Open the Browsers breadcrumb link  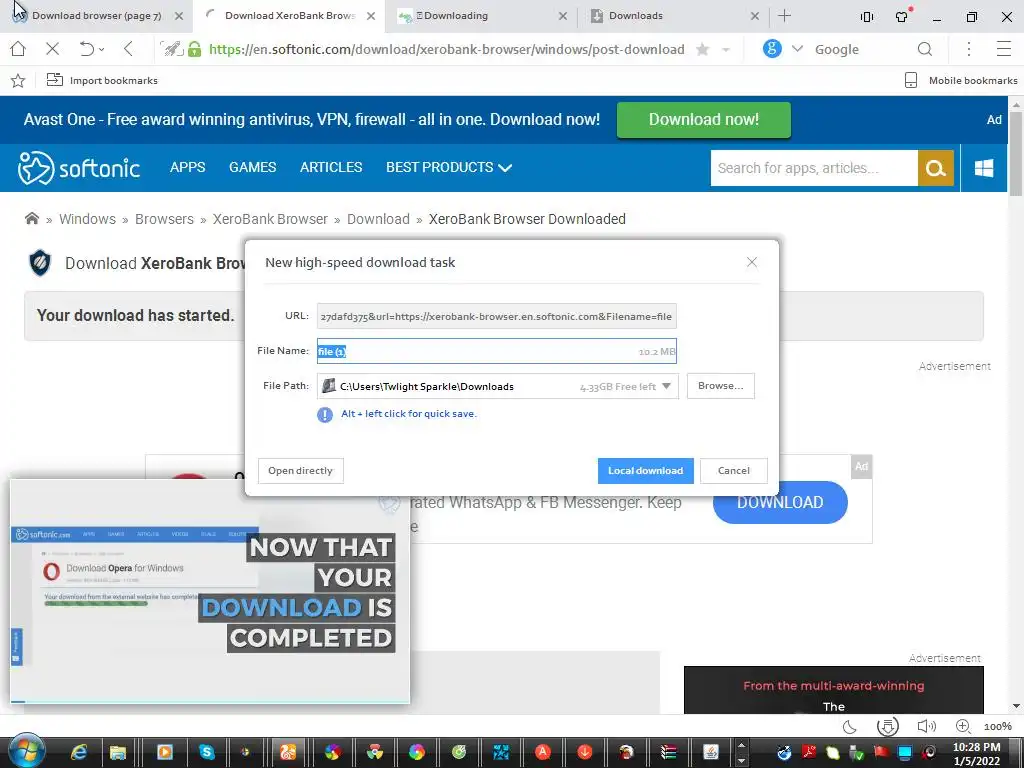tap(164, 219)
